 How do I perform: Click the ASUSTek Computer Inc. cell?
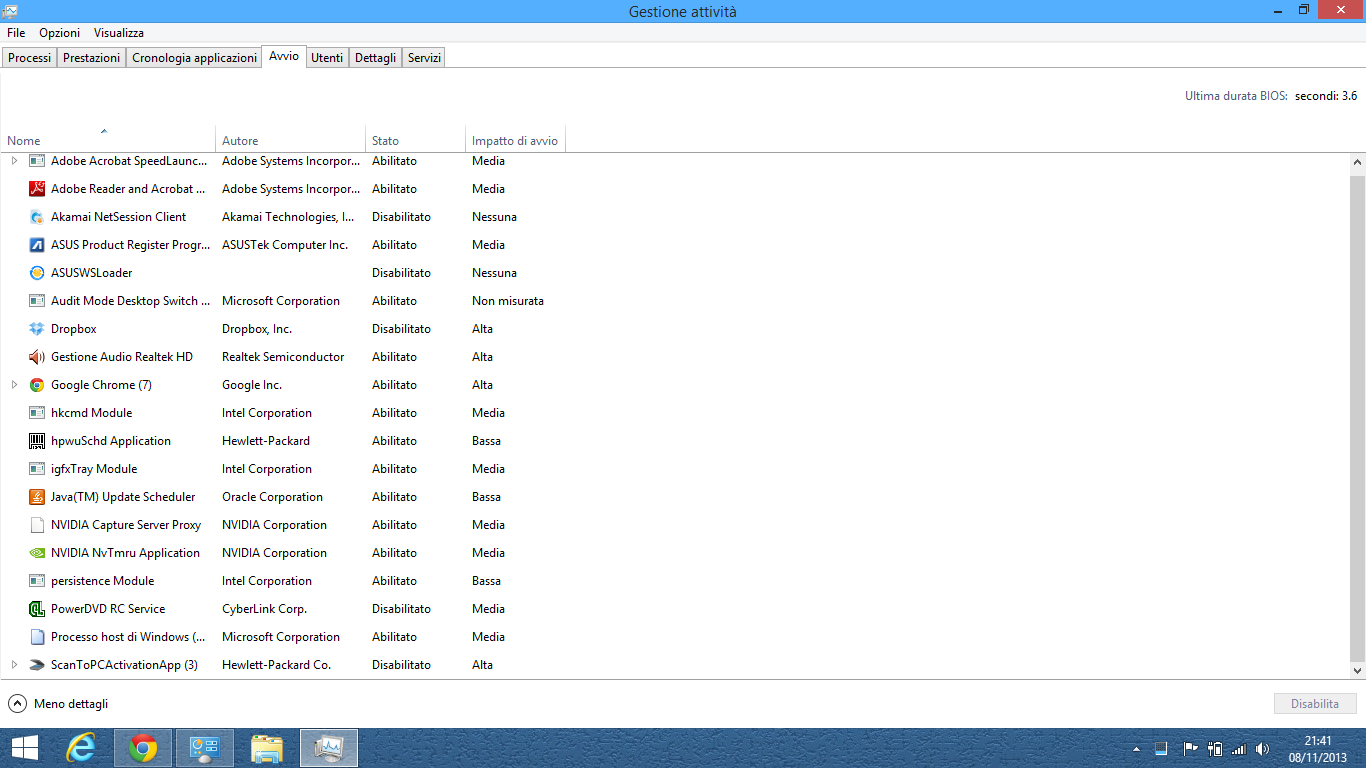[x=285, y=245]
